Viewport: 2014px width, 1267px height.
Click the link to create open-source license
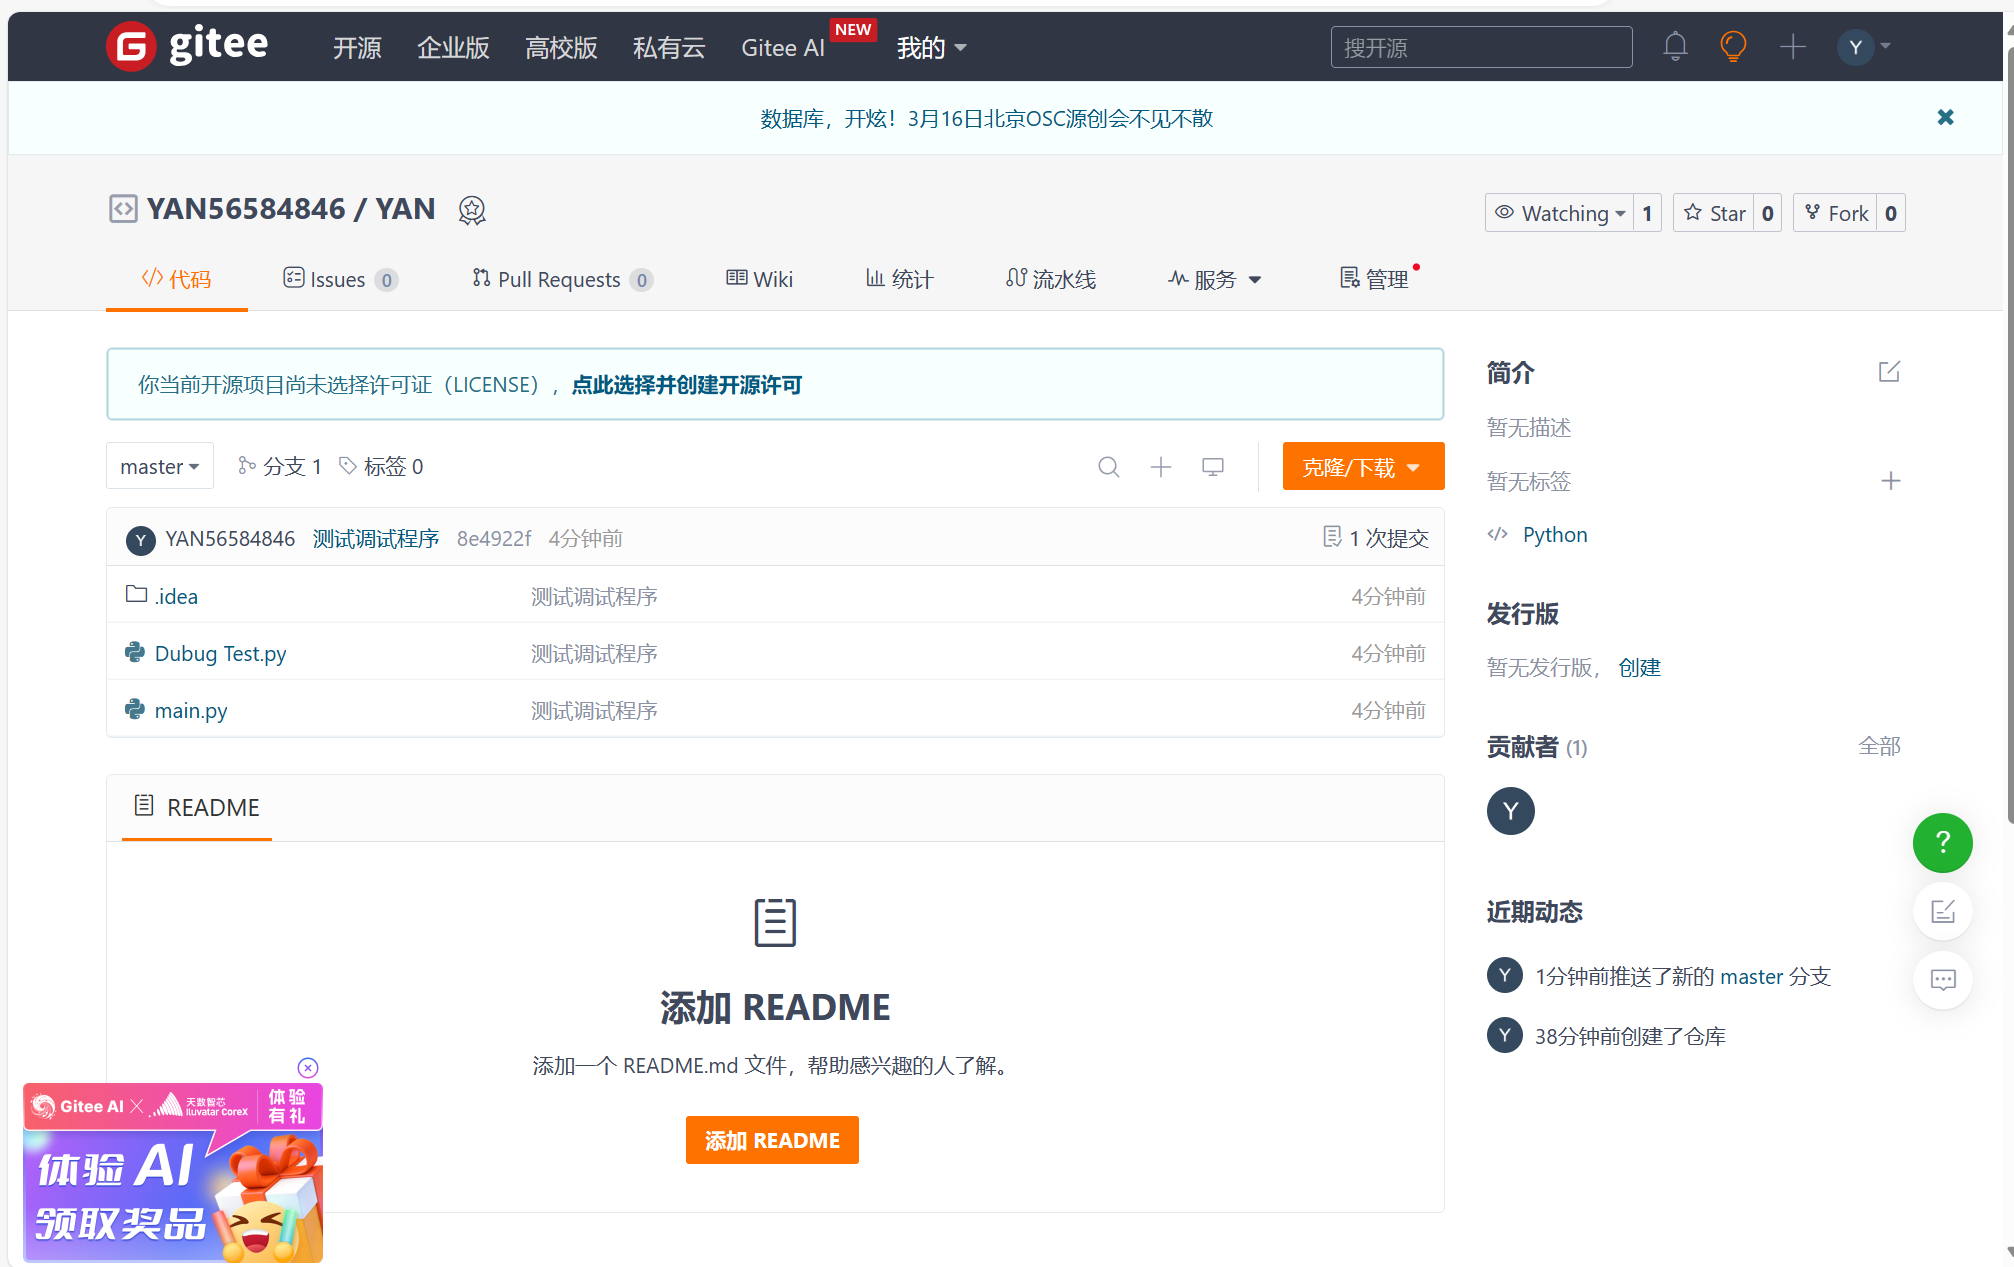687,385
